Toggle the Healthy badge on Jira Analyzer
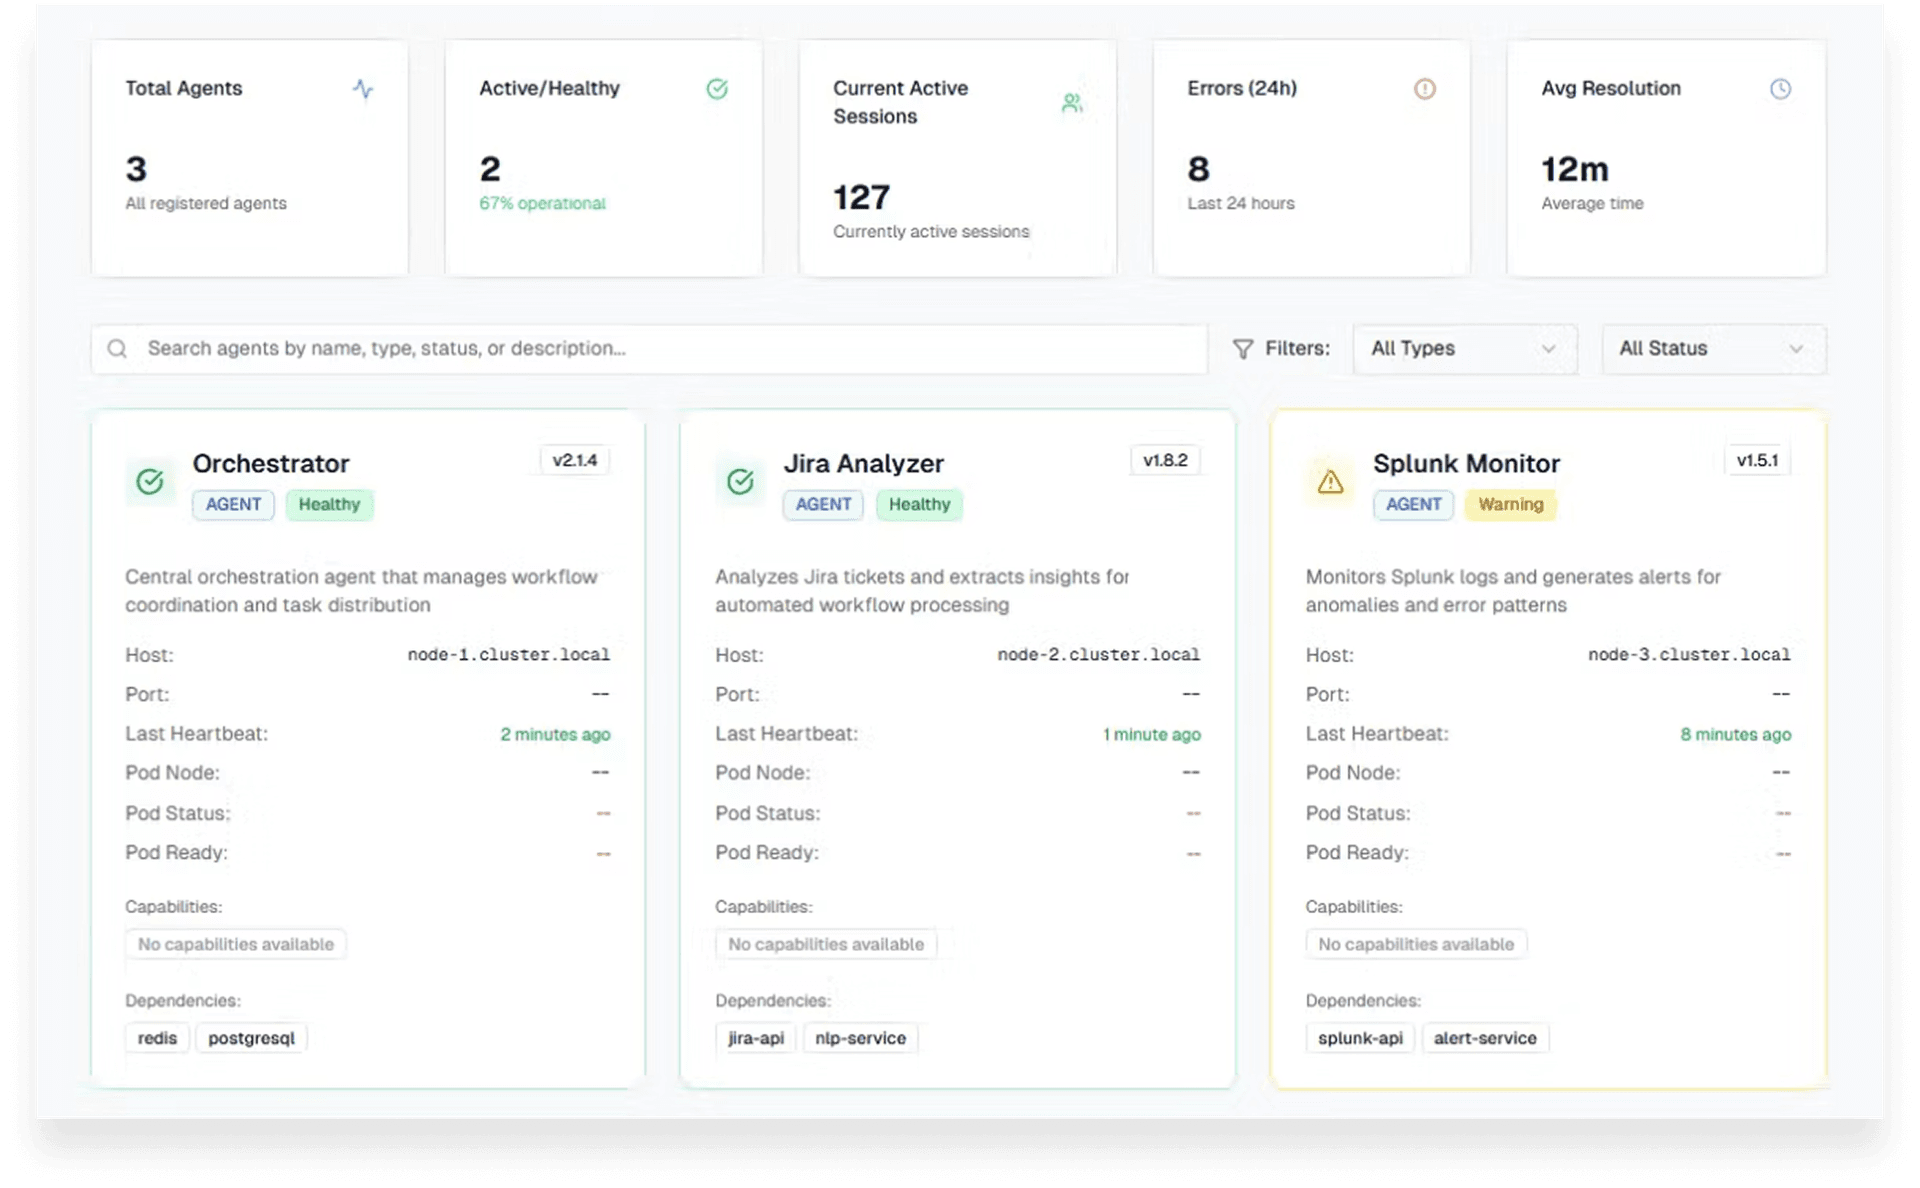The height and width of the screenshot is (1188, 1920). [918, 504]
